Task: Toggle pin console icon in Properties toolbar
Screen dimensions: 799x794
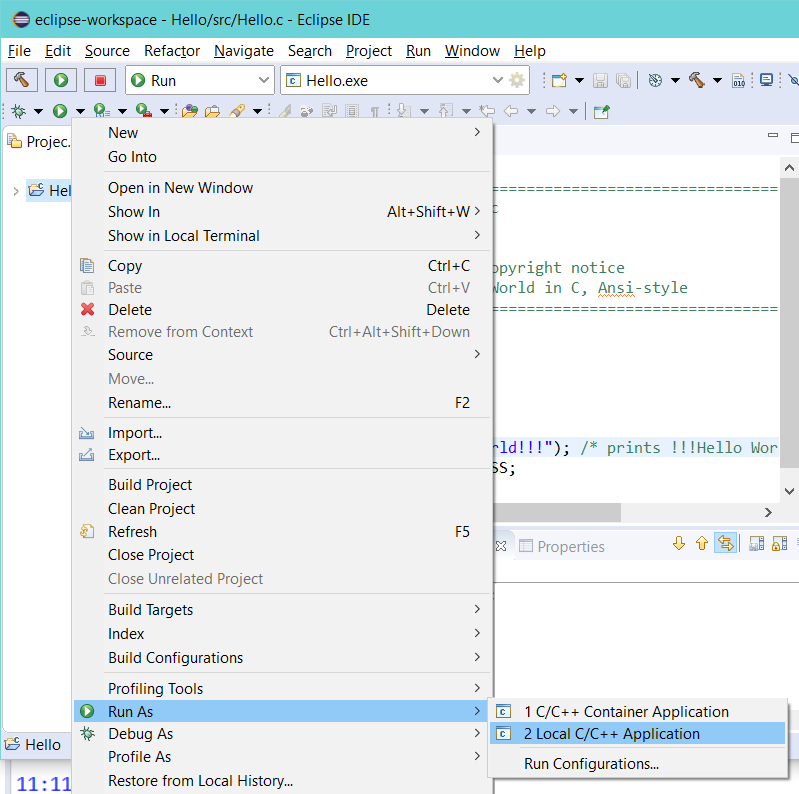Action: tap(779, 544)
